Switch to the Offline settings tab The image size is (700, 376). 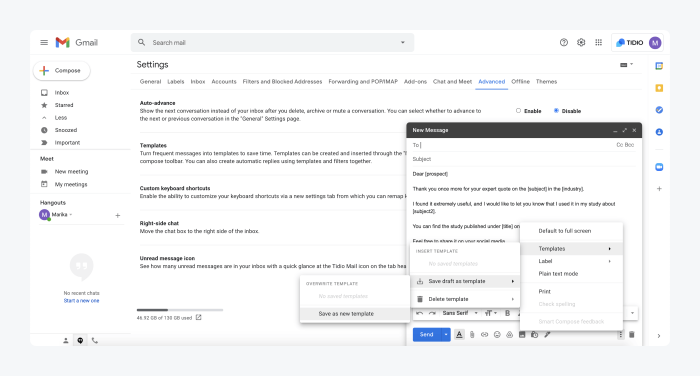coord(520,82)
